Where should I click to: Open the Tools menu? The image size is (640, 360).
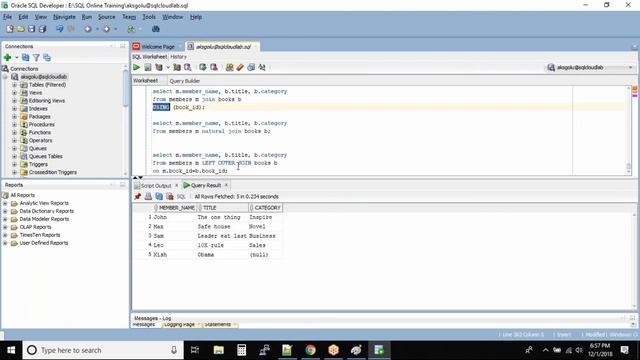coord(149,17)
